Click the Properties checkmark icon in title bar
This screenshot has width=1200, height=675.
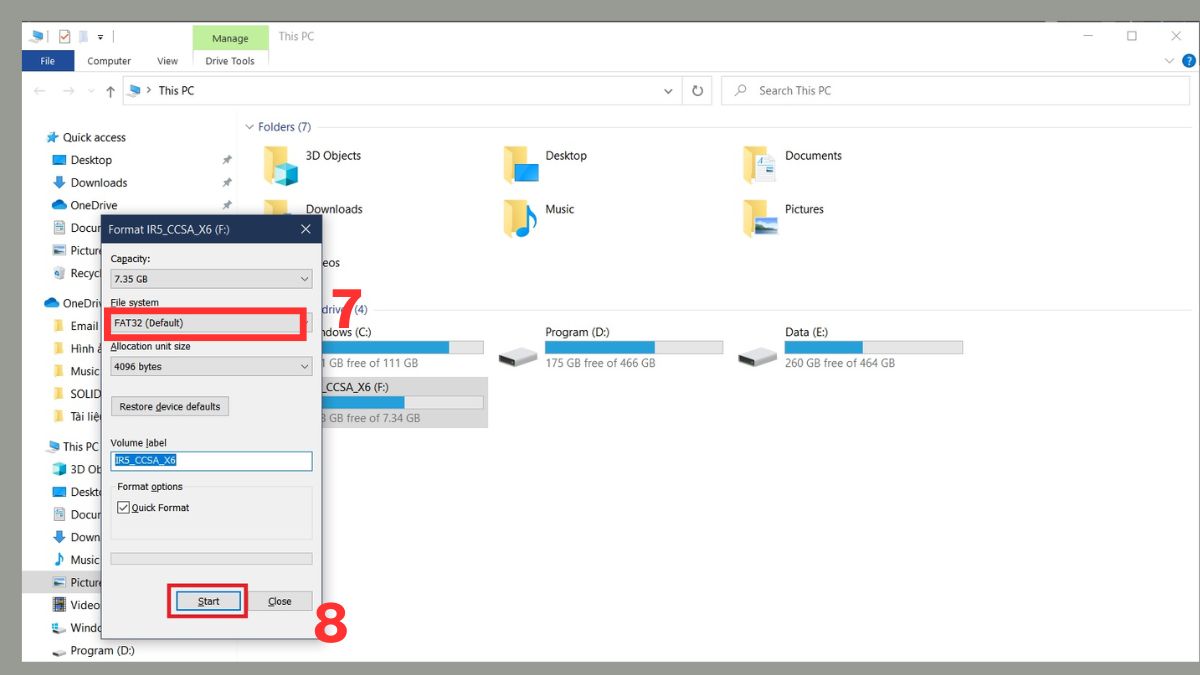tap(65, 36)
